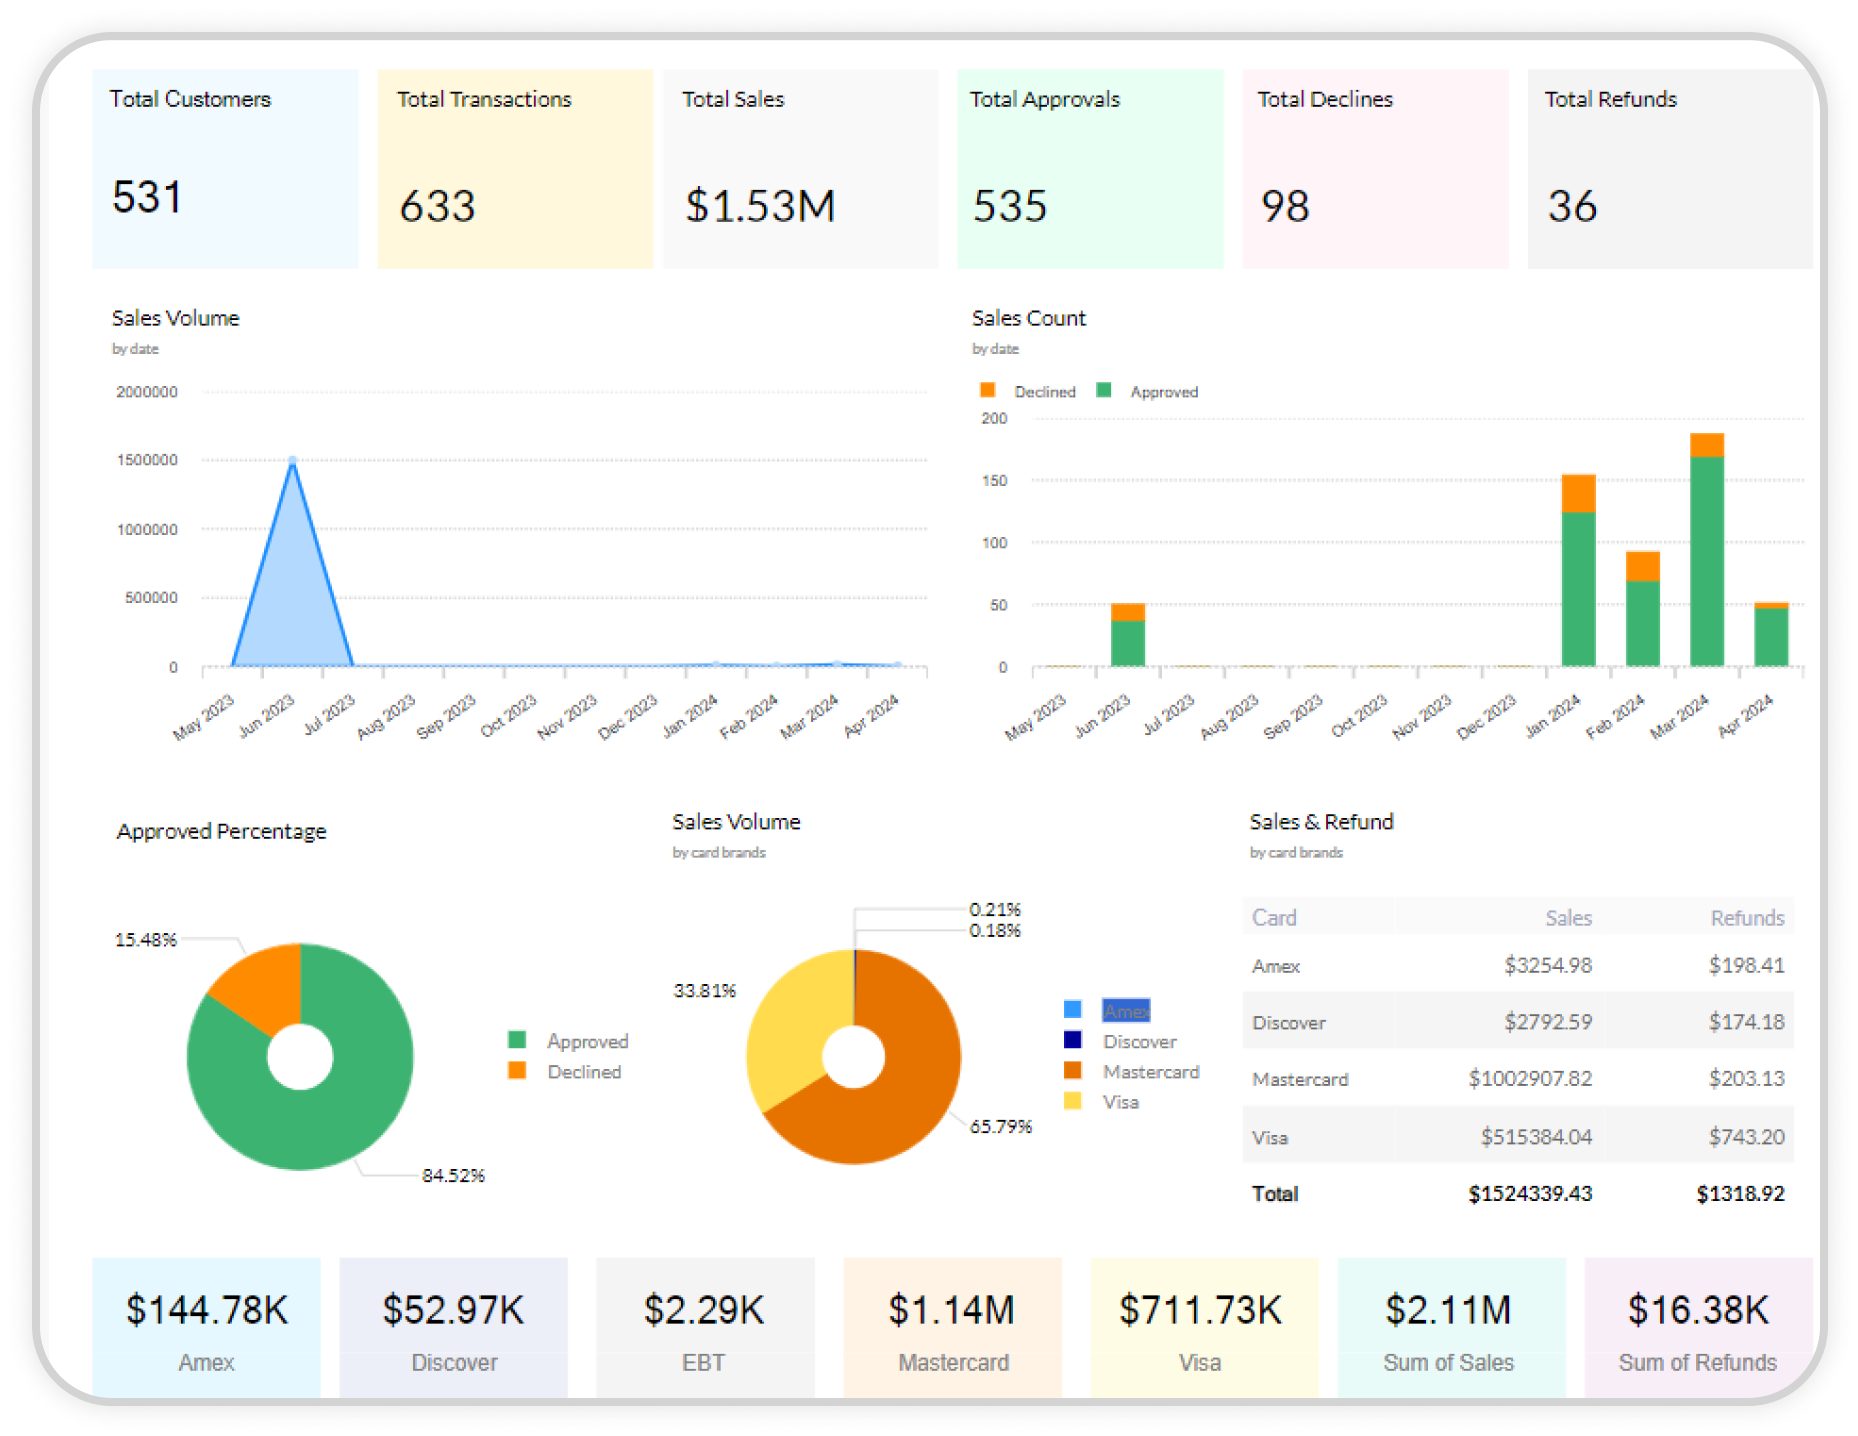The height and width of the screenshot is (1436, 1858).
Task: Select the Total Approvals 535 card
Action: click(1090, 168)
